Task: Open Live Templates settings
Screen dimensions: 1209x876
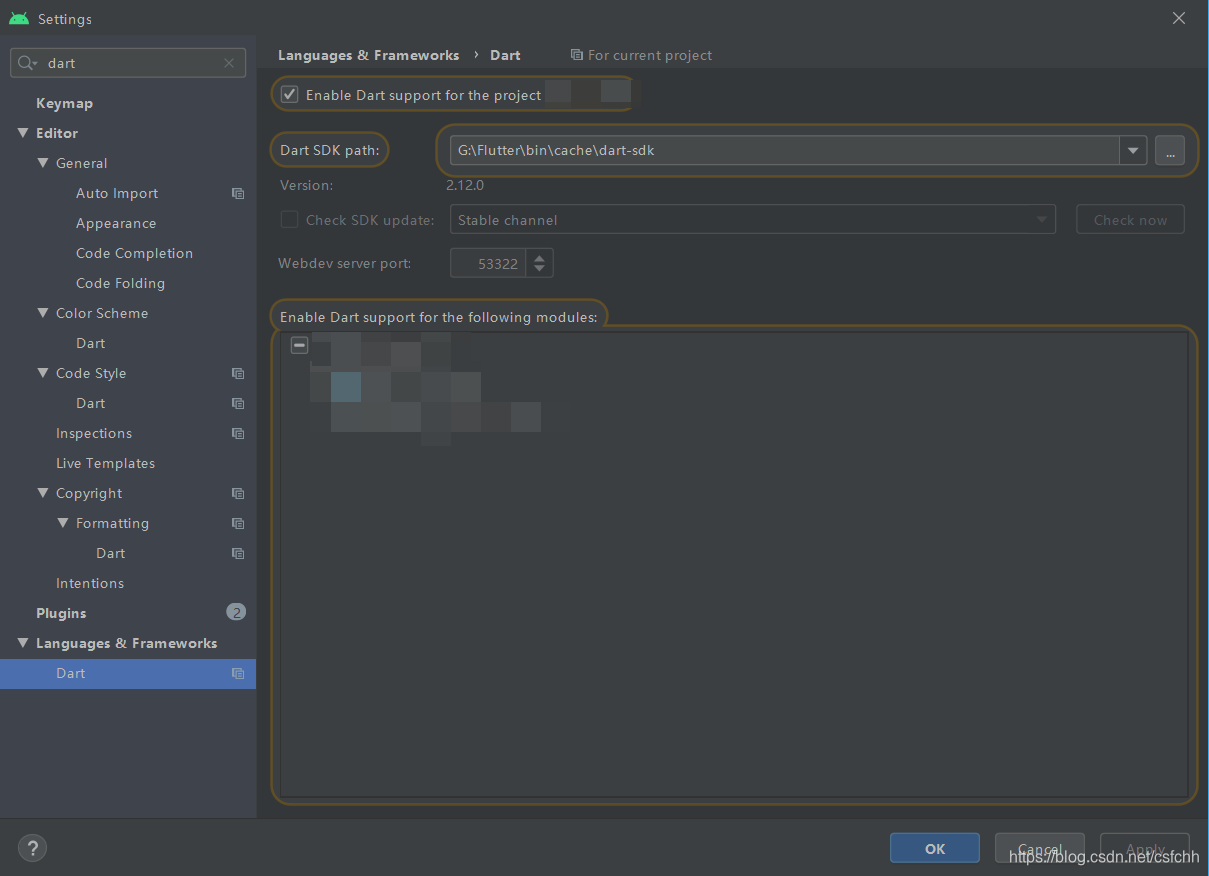Action: (105, 463)
